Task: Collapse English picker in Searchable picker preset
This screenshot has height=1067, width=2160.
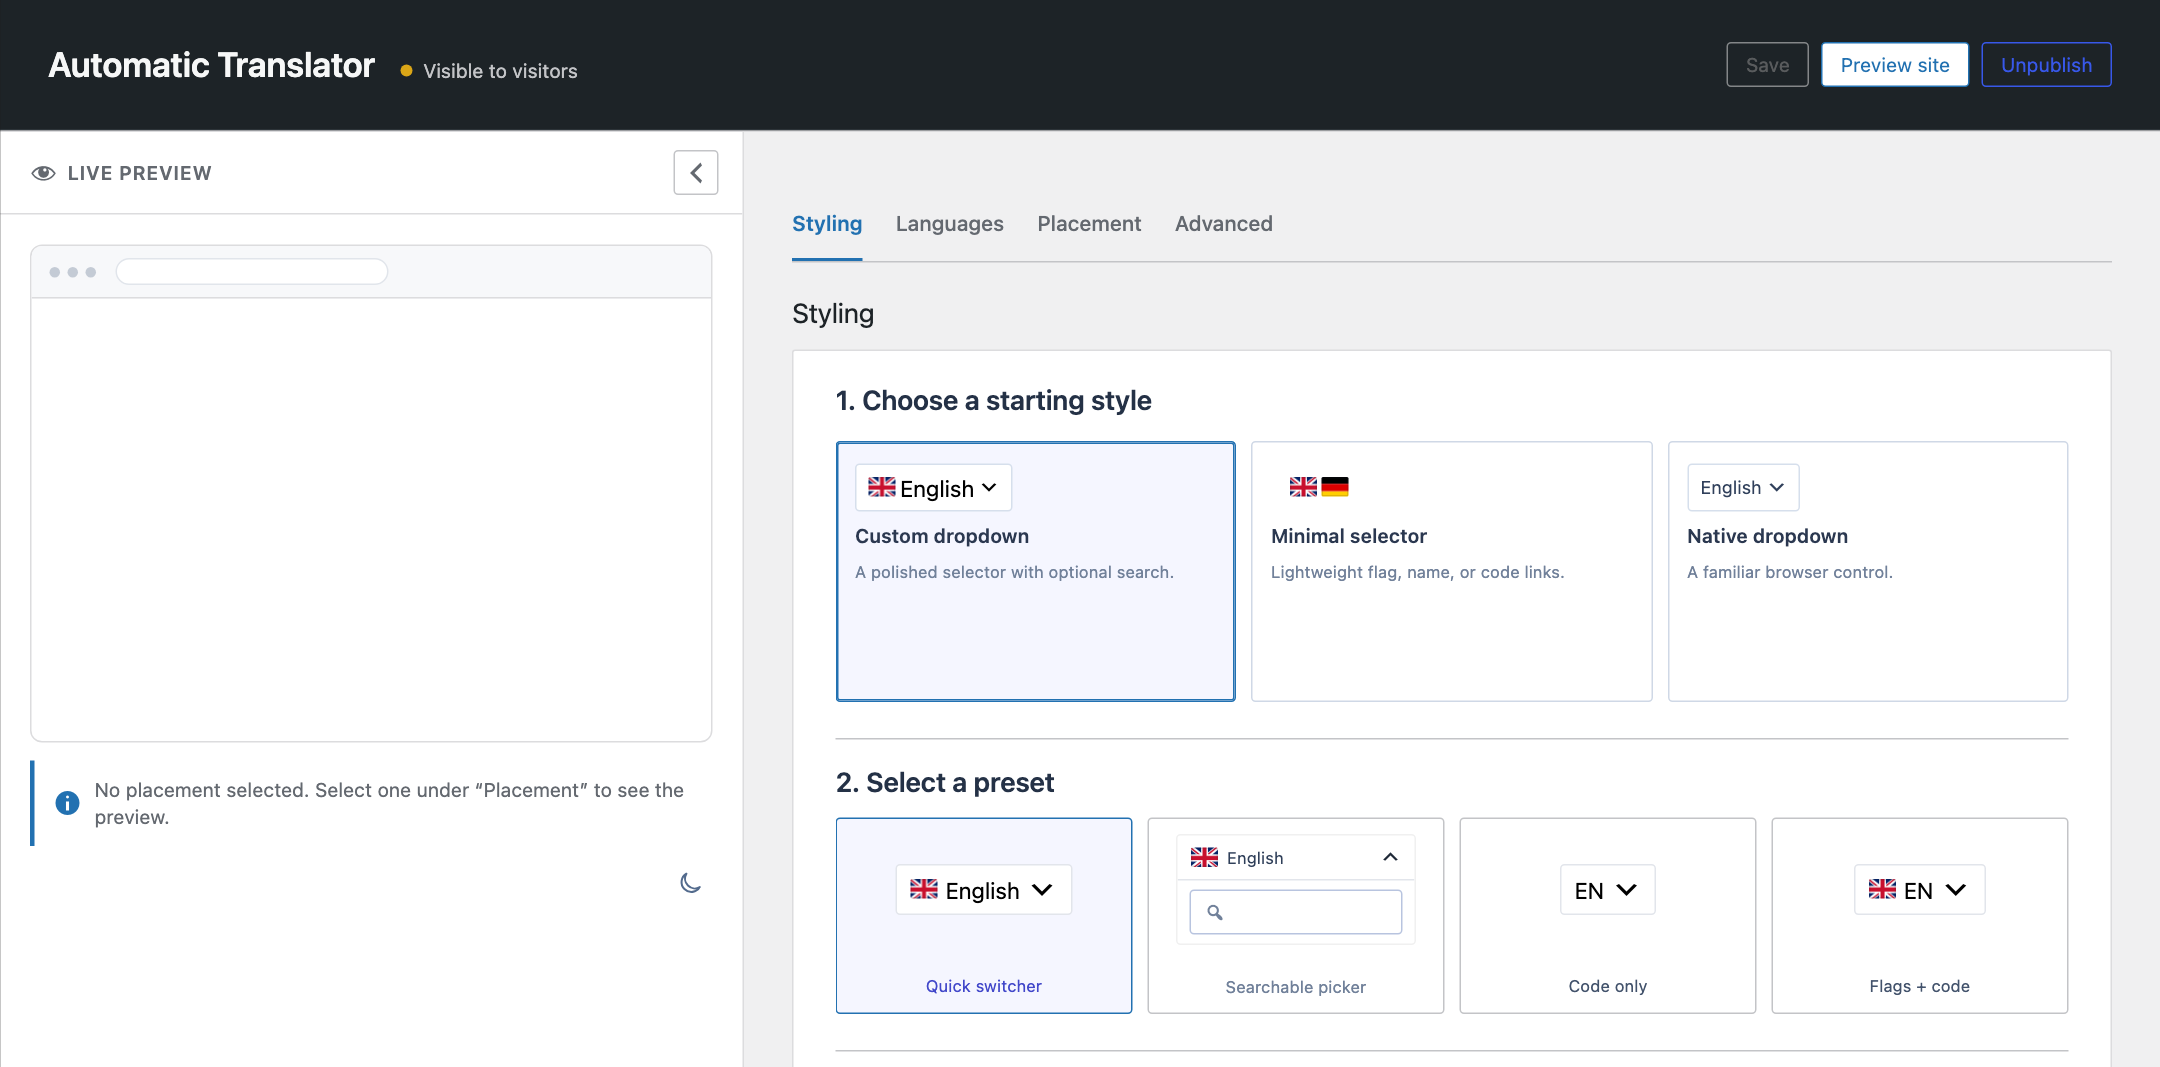Action: coord(1296,858)
